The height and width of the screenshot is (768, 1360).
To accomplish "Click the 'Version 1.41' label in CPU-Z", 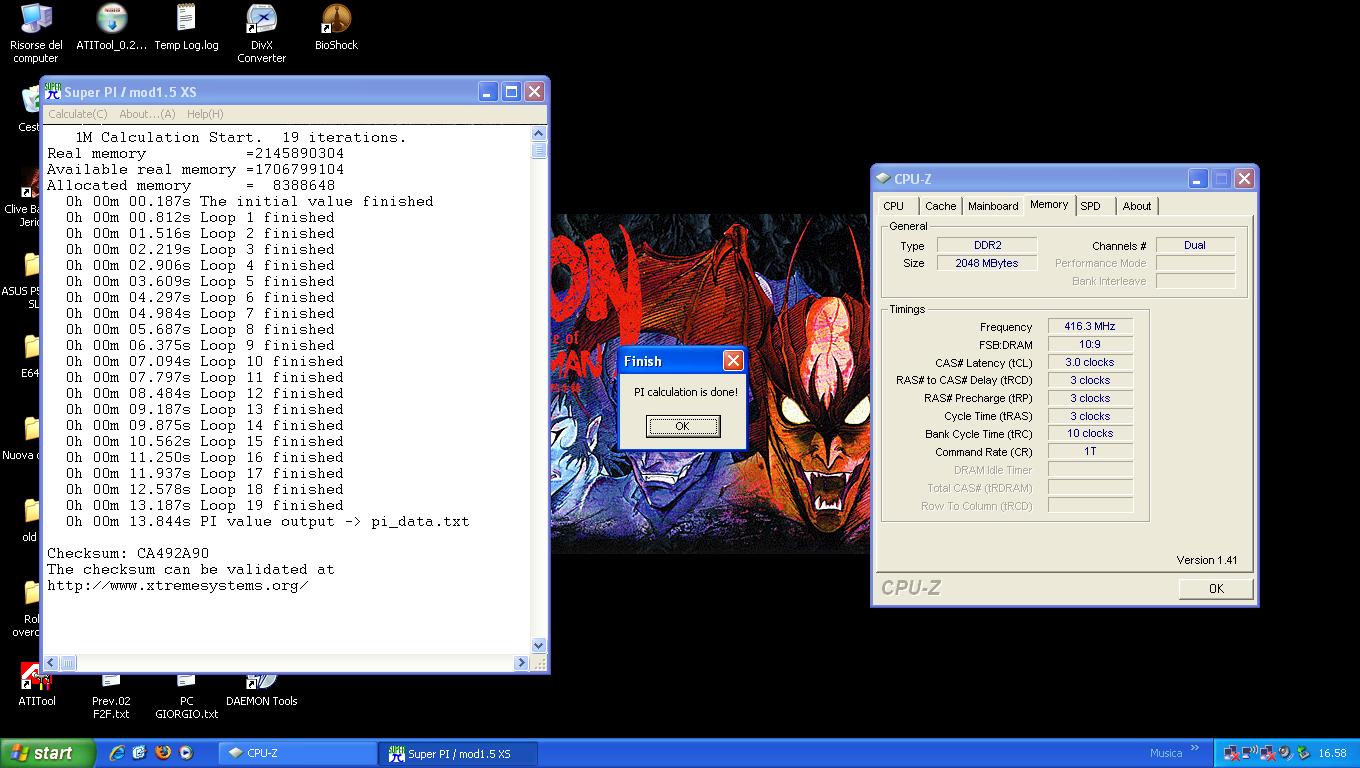I will (1207, 560).
